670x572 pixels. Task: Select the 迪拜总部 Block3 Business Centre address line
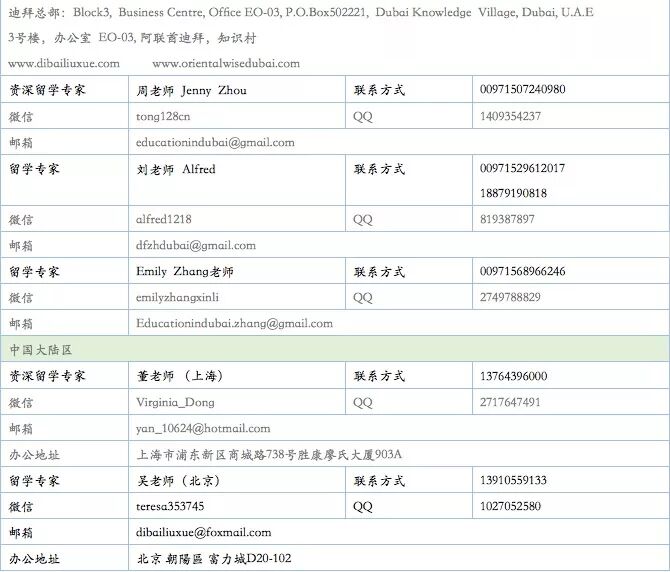[x=301, y=12]
